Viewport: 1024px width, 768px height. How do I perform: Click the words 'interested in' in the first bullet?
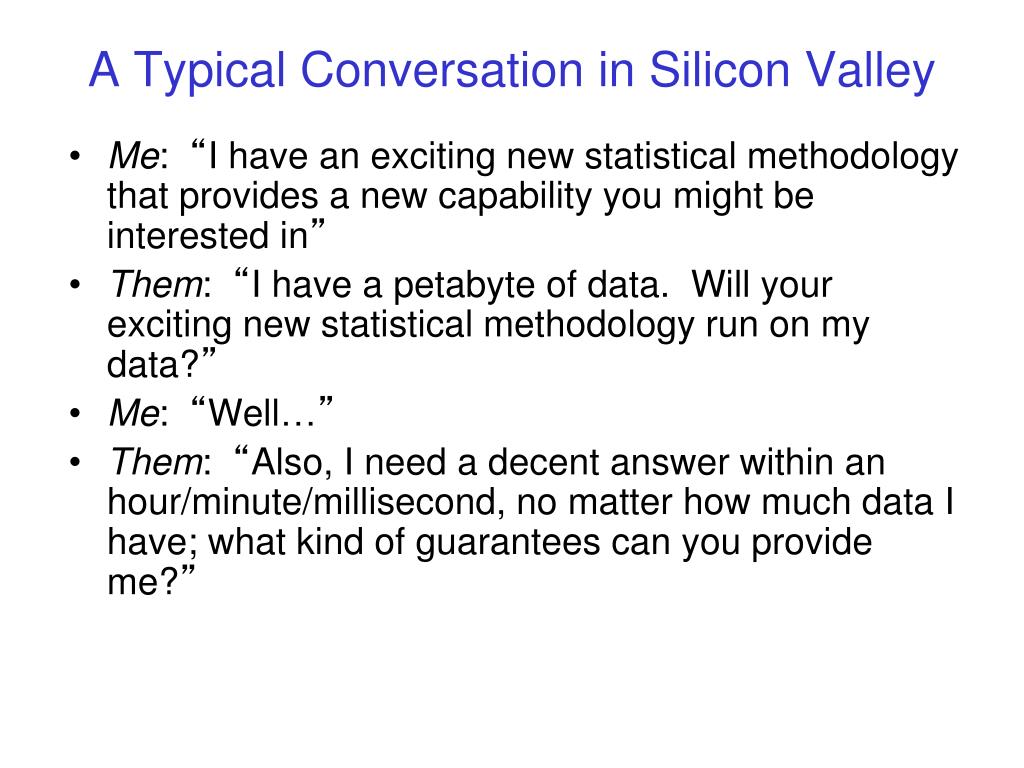click(207, 235)
